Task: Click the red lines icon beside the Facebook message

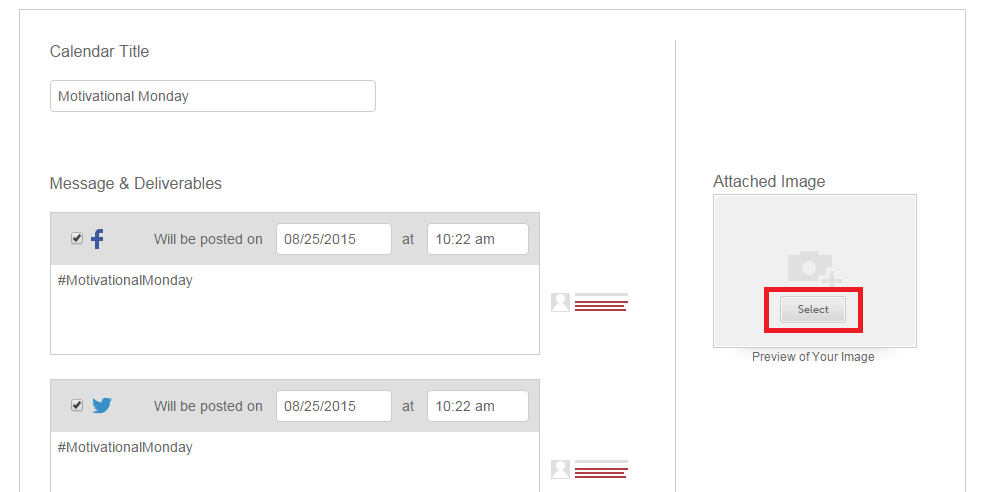Action: click(601, 303)
